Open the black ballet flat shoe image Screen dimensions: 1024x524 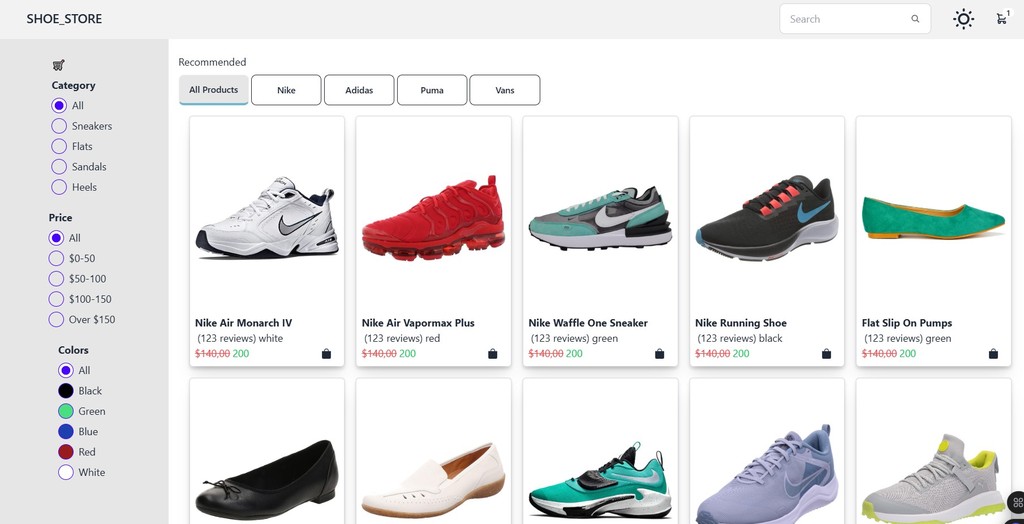pos(267,480)
